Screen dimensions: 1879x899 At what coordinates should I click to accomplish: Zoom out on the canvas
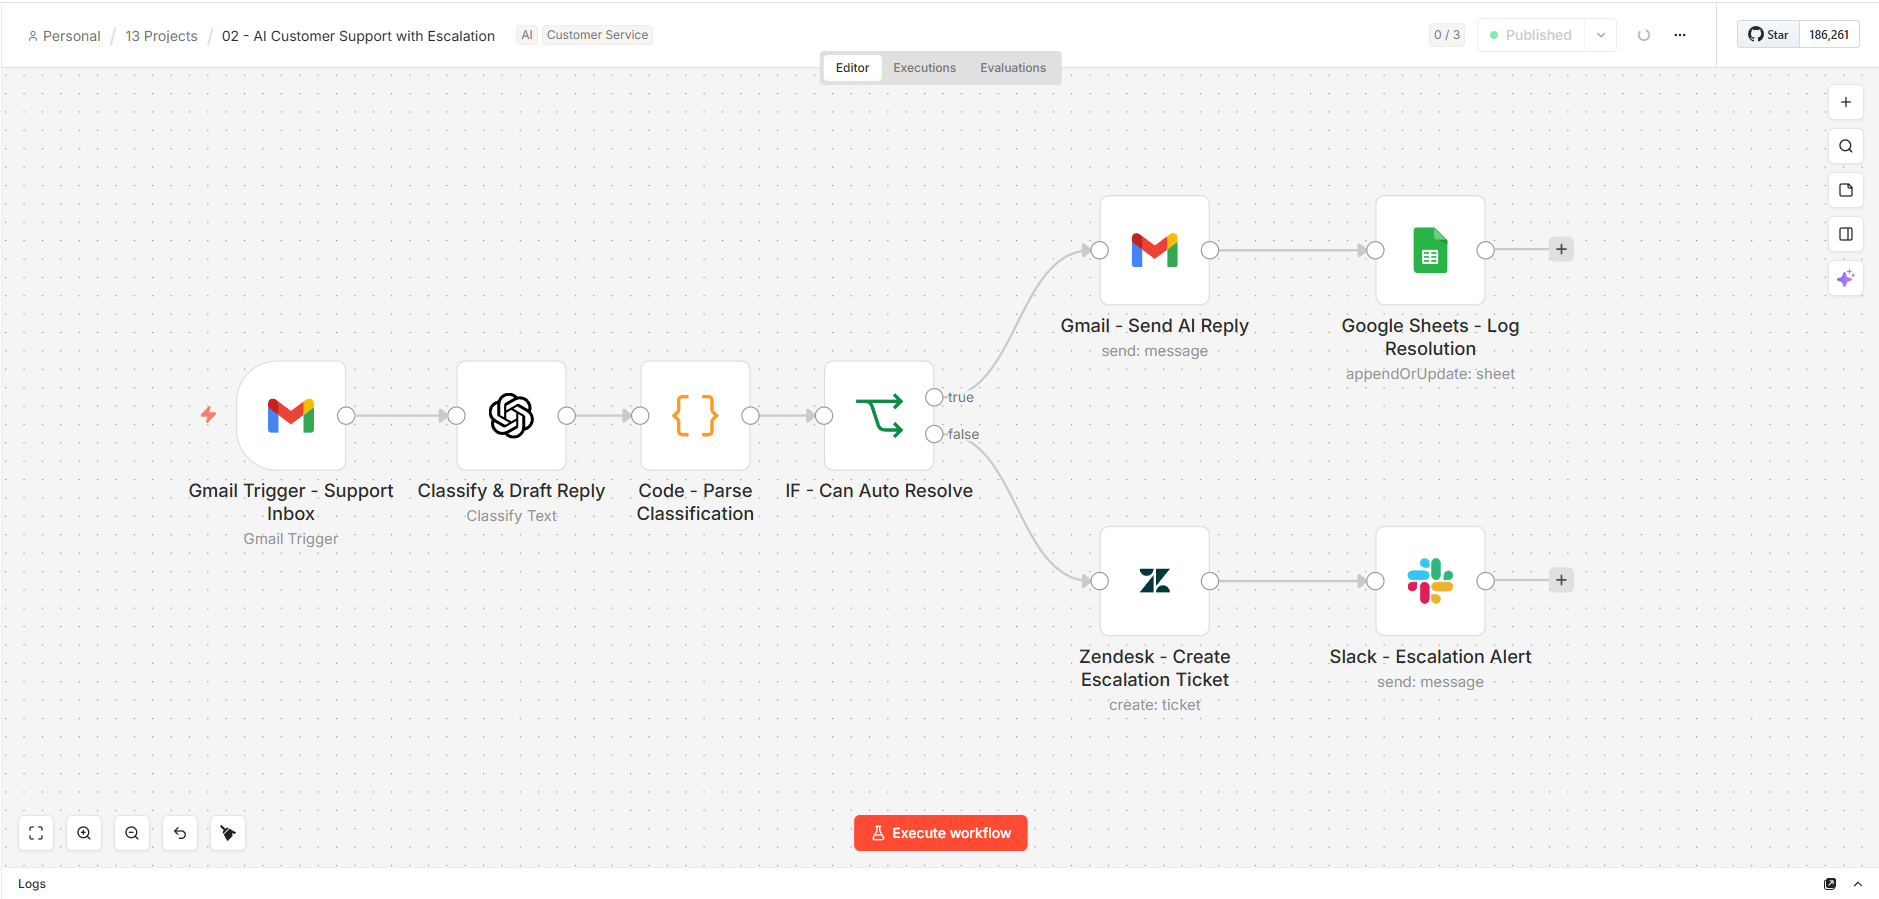[x=132, y=833]
